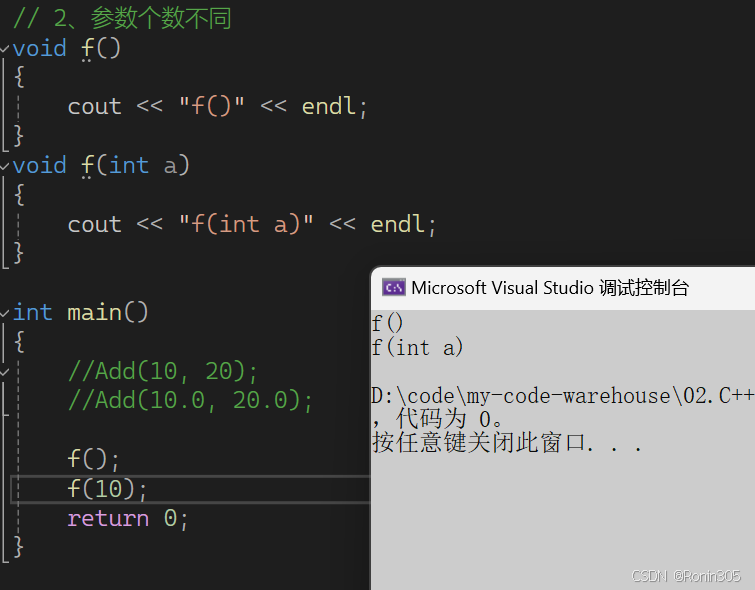The height and width of the screenshot is (590, 755).
Task: Click the Microsoft Visual Studio debug console title
Action: tap(550, 288)
